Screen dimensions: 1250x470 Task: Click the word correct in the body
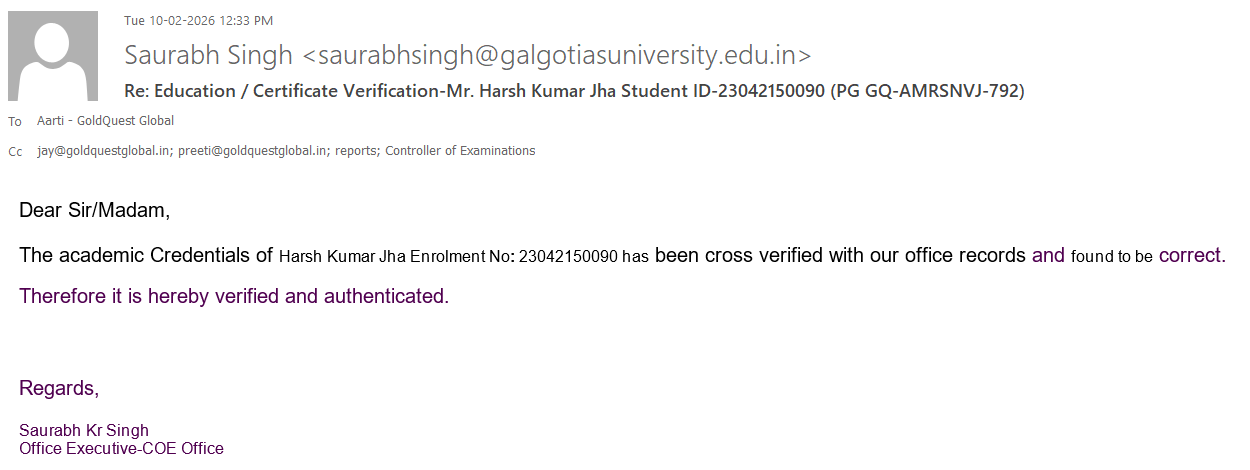1190,256
